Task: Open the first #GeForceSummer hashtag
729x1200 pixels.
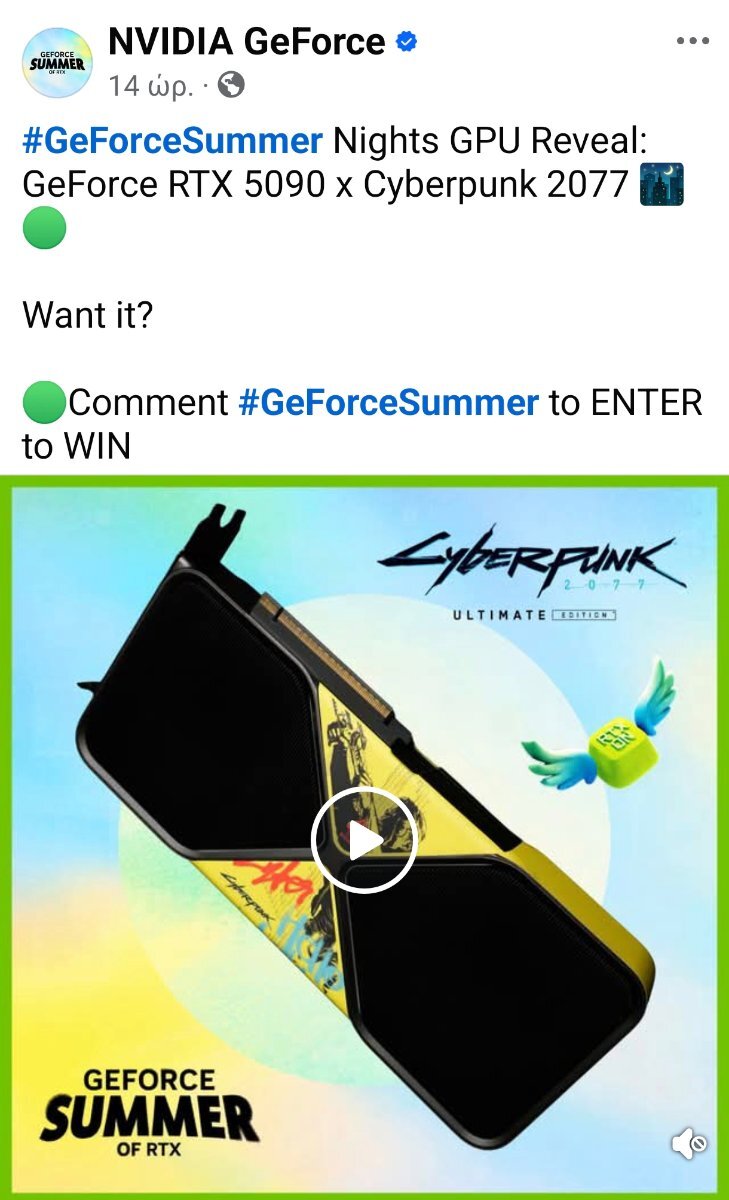Action: point(172,141)
